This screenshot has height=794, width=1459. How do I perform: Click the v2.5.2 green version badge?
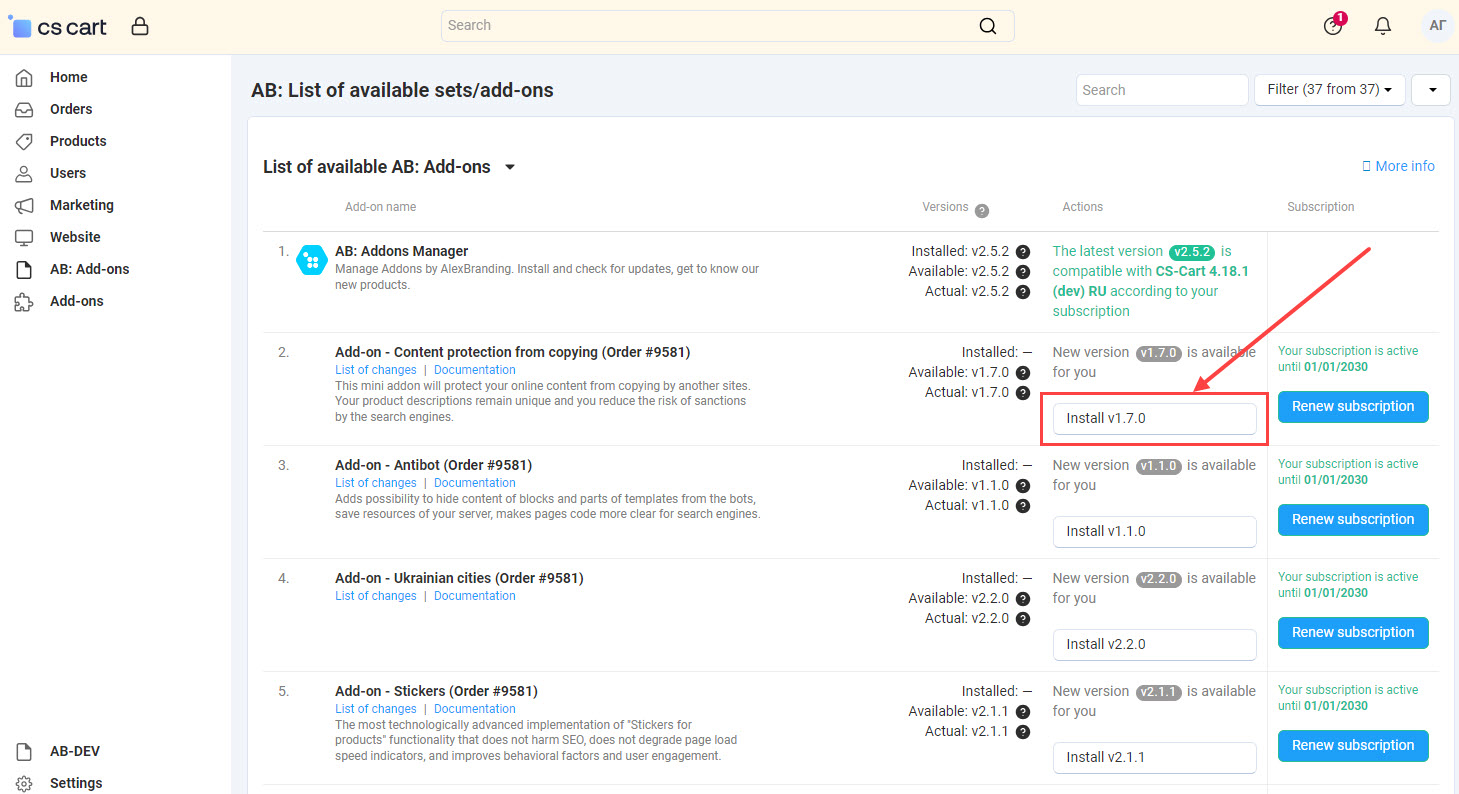pos(1192,252)
